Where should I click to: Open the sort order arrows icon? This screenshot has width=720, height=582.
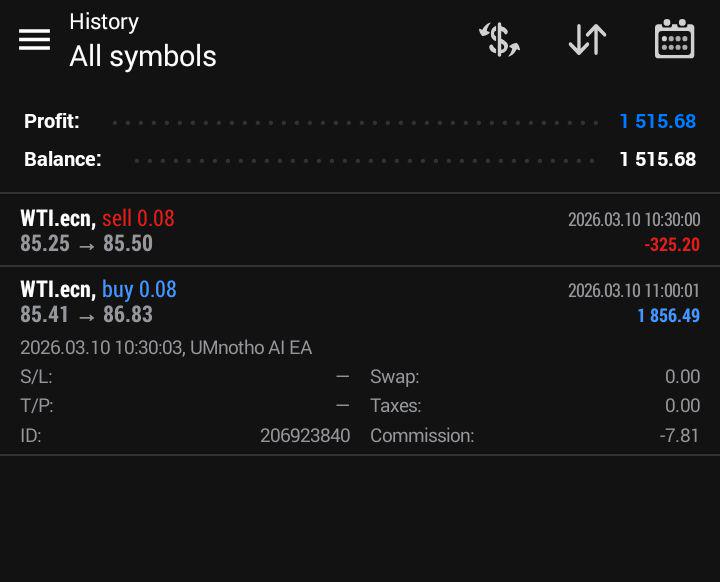(x=587, y=40)
